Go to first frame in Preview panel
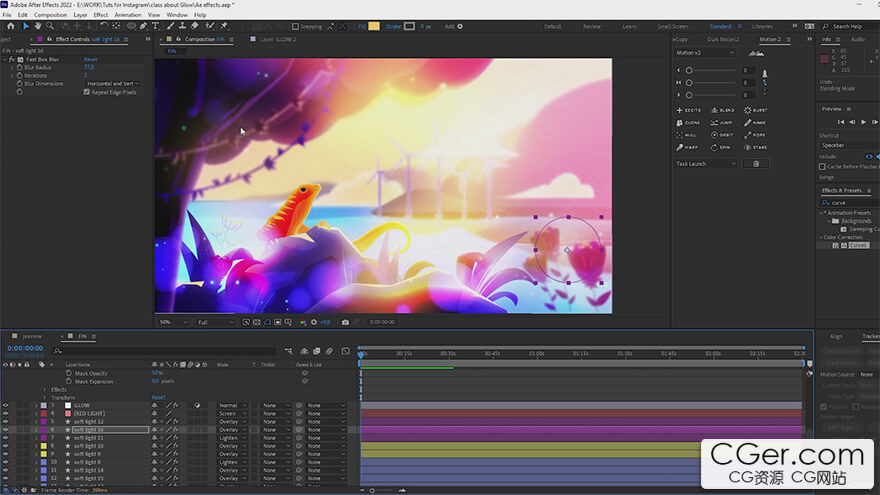This screenshot has width=880, height=495. click(x=841, y=122)
